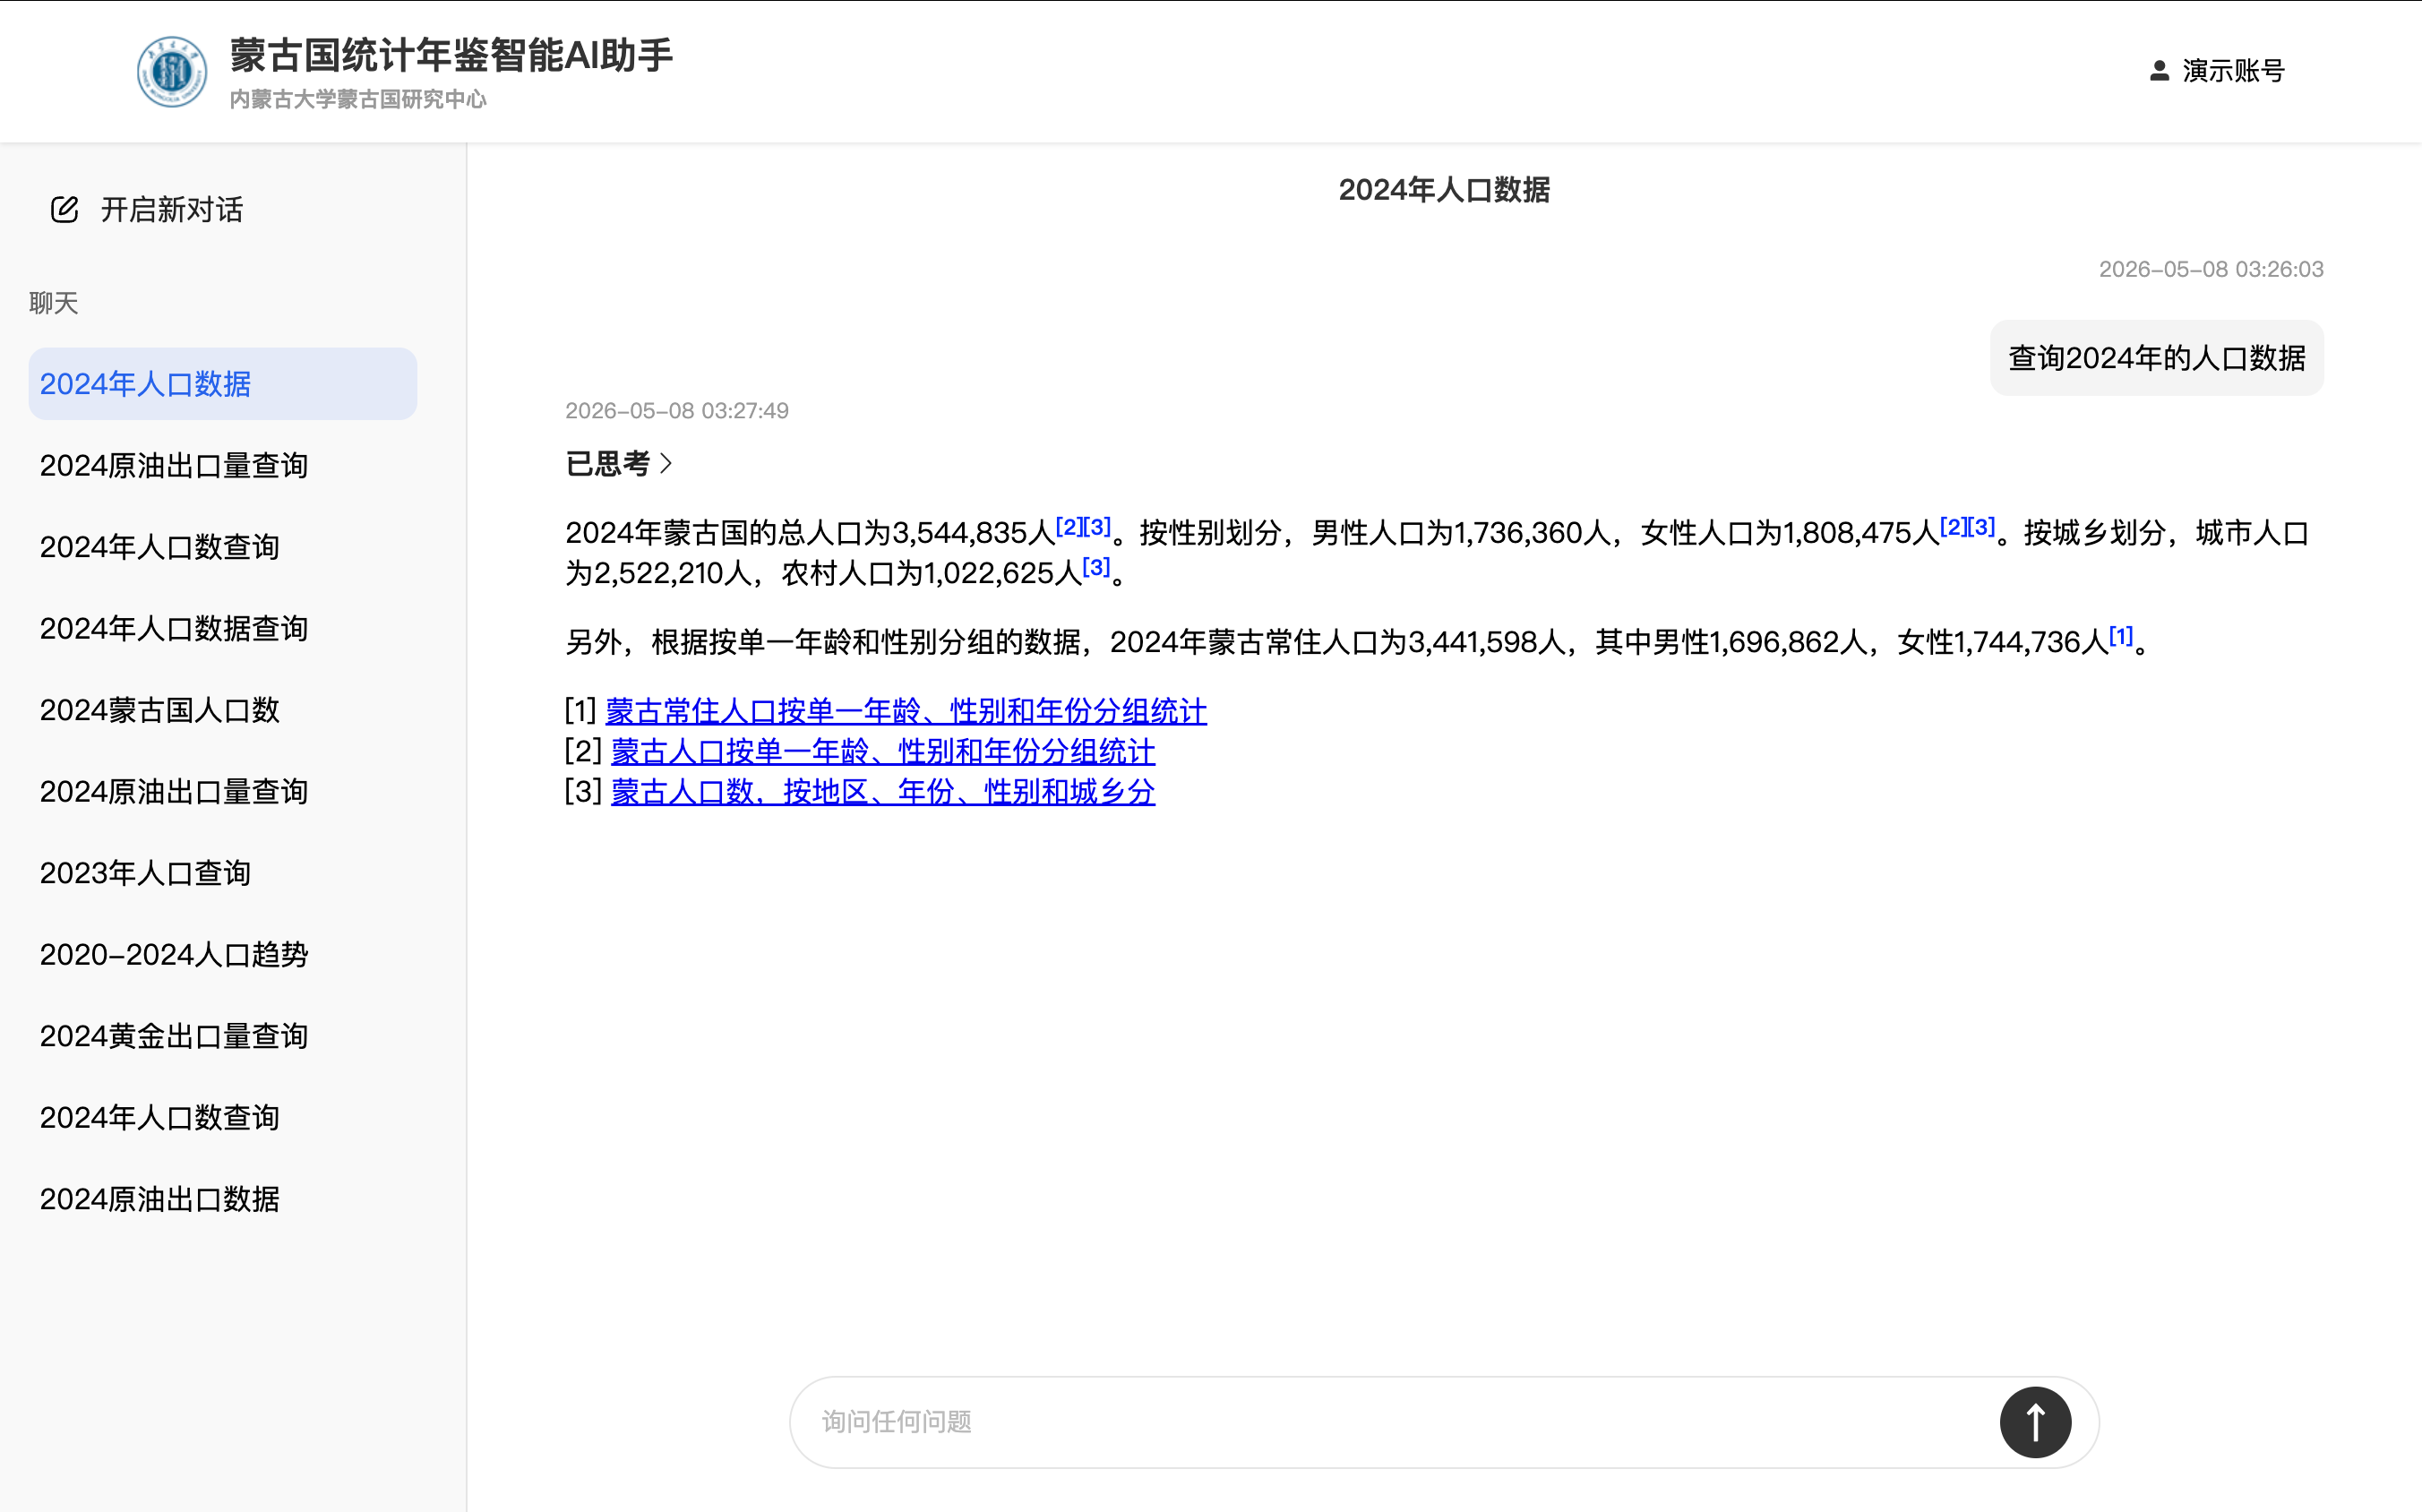
Task: Send message with the arrow button
Action: point(2035,1421)
